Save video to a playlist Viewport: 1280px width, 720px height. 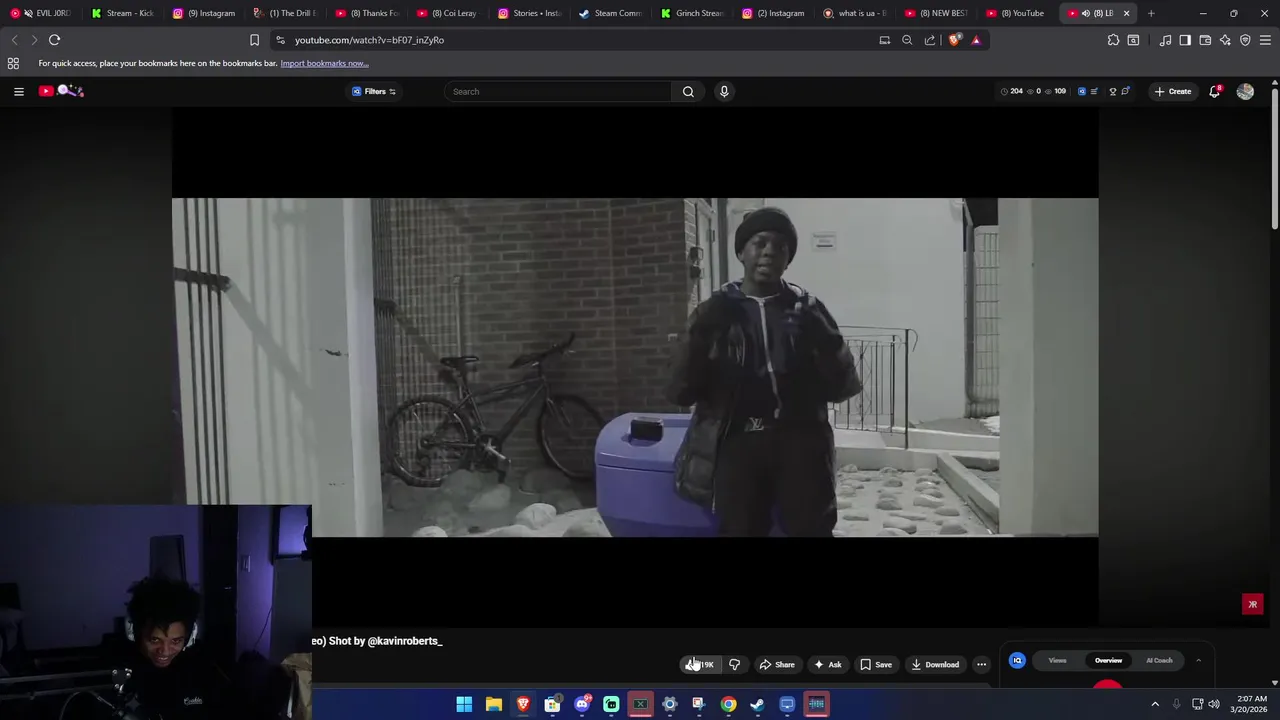(876, 664)
